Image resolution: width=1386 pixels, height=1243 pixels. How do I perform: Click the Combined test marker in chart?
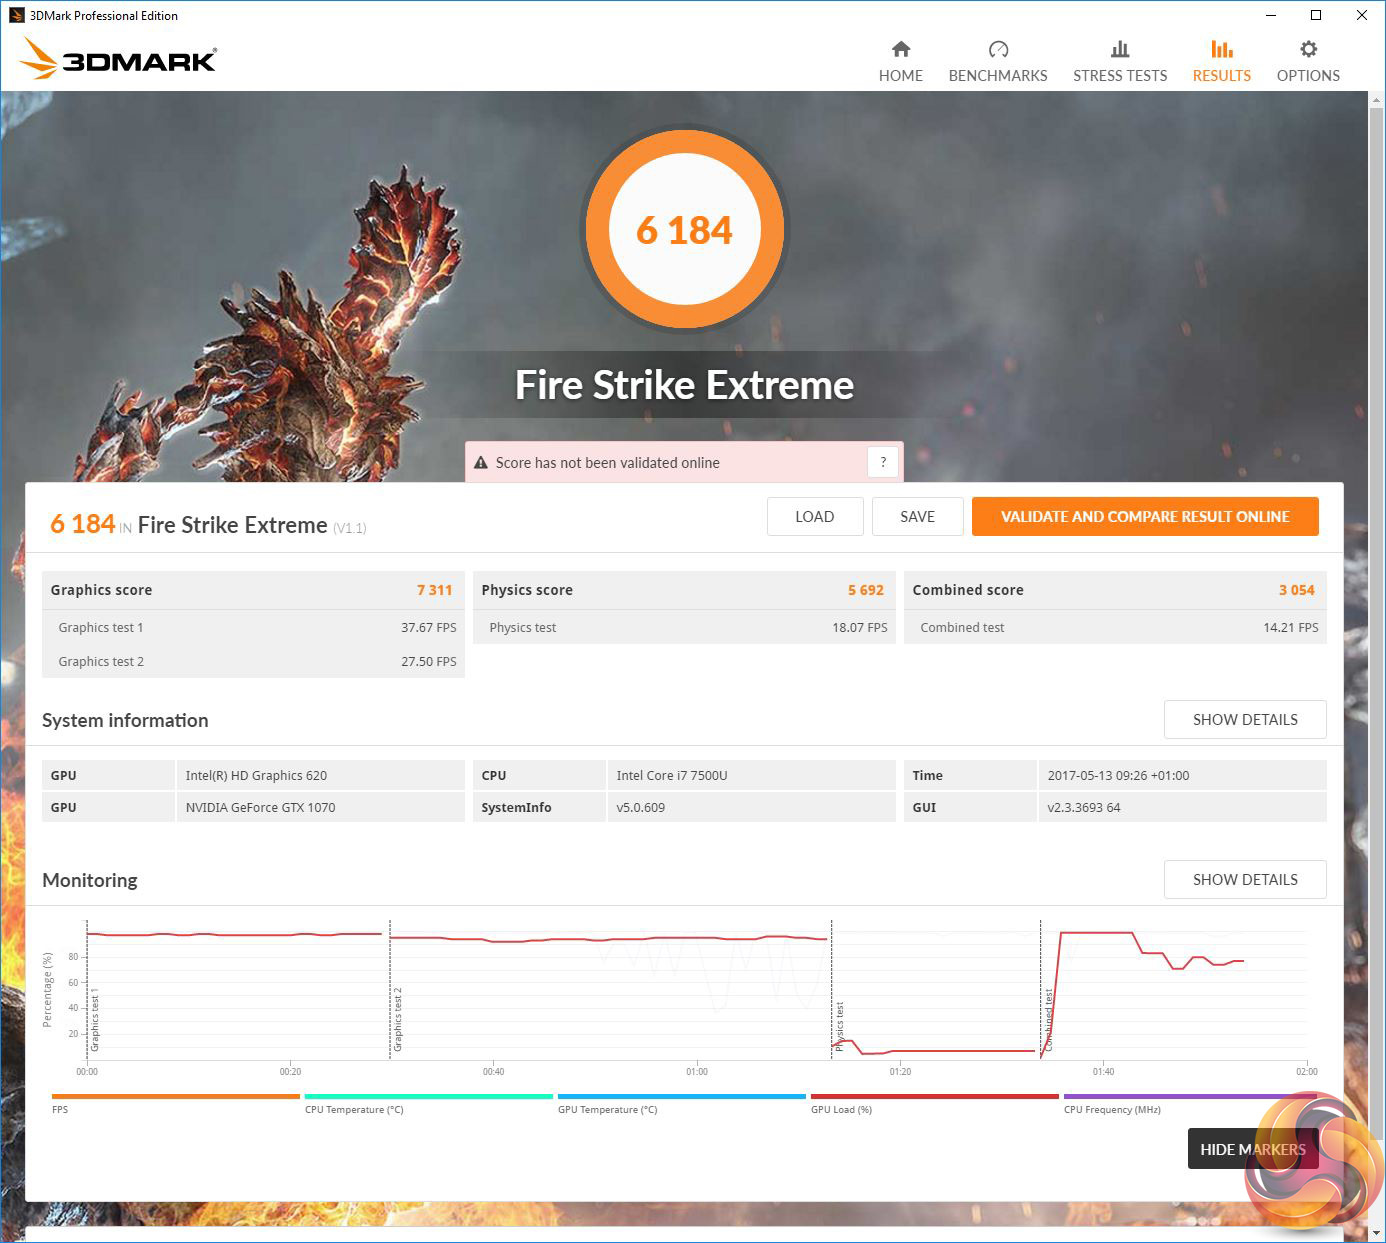[1049, 1020]
